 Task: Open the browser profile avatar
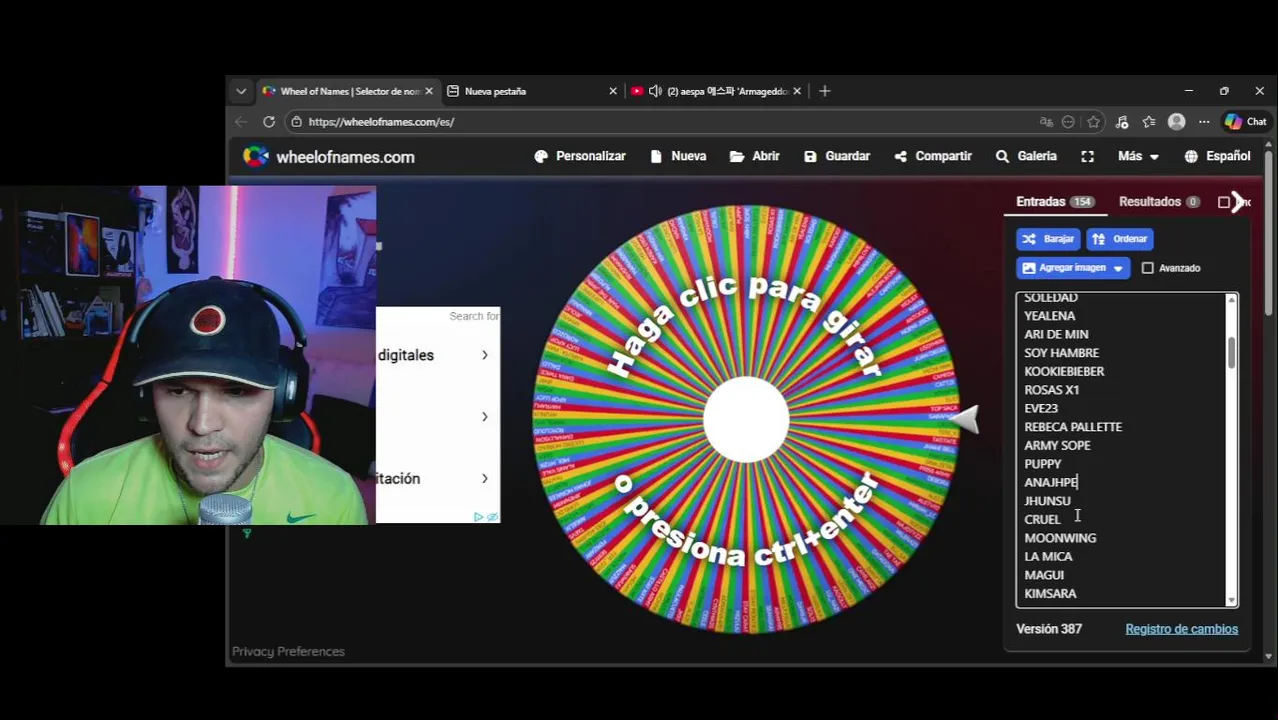[1177, 122]
